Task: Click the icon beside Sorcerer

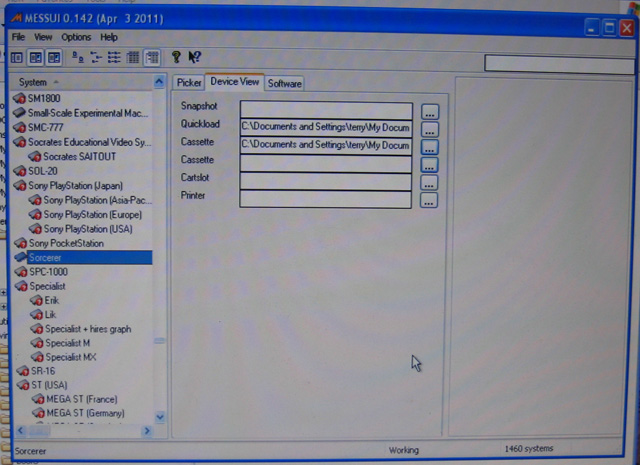Action: (x=20, y=258)
